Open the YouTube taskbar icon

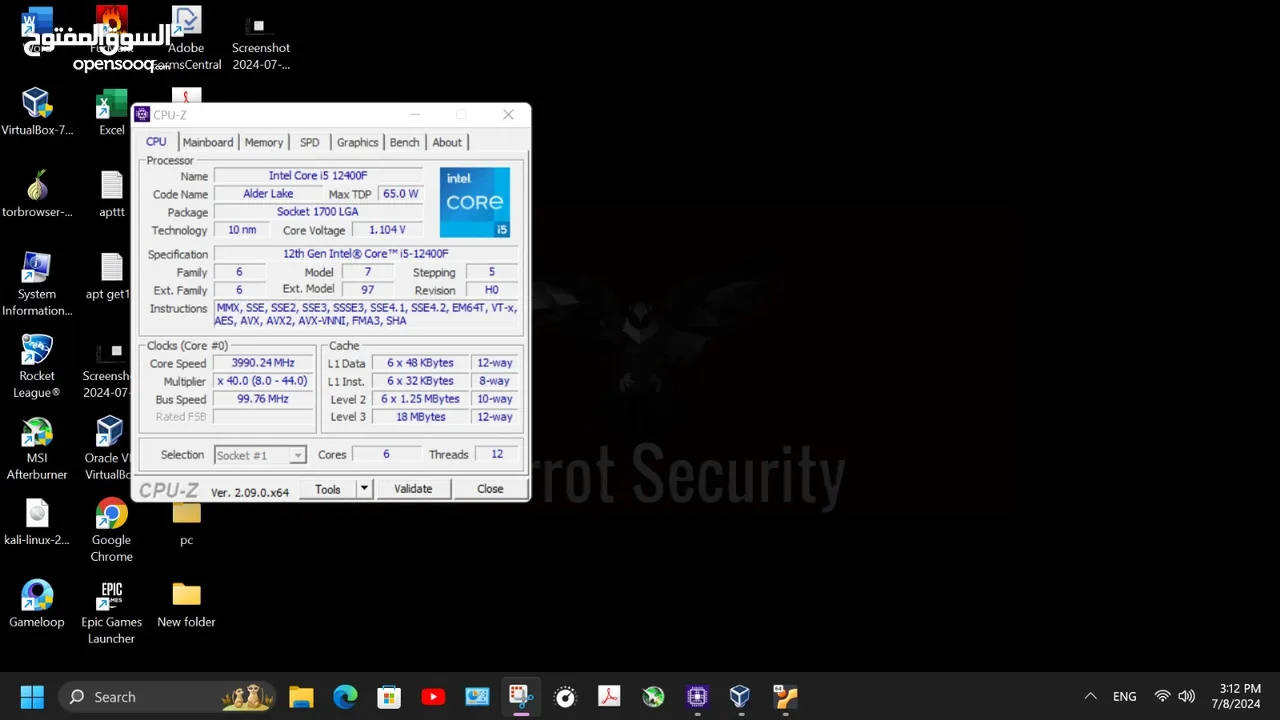tap(433, 696)
